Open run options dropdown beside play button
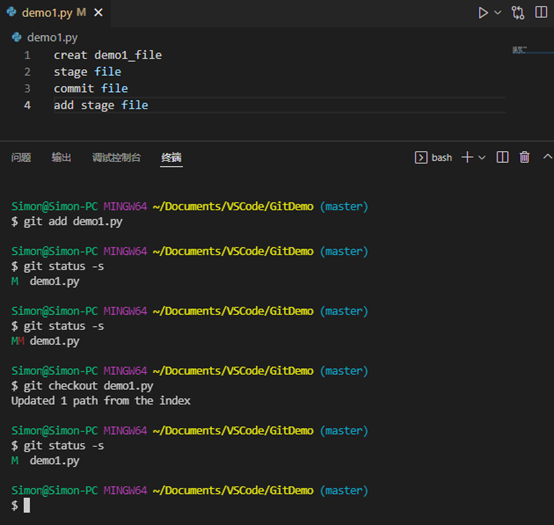This screenshot has width=554, height=525. 497,13
